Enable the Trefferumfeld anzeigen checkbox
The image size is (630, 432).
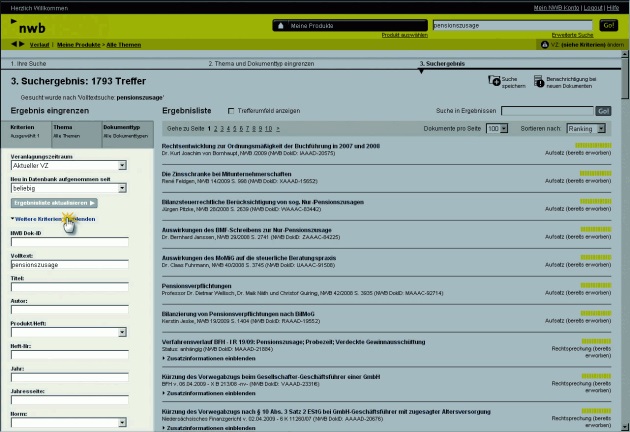232,110
